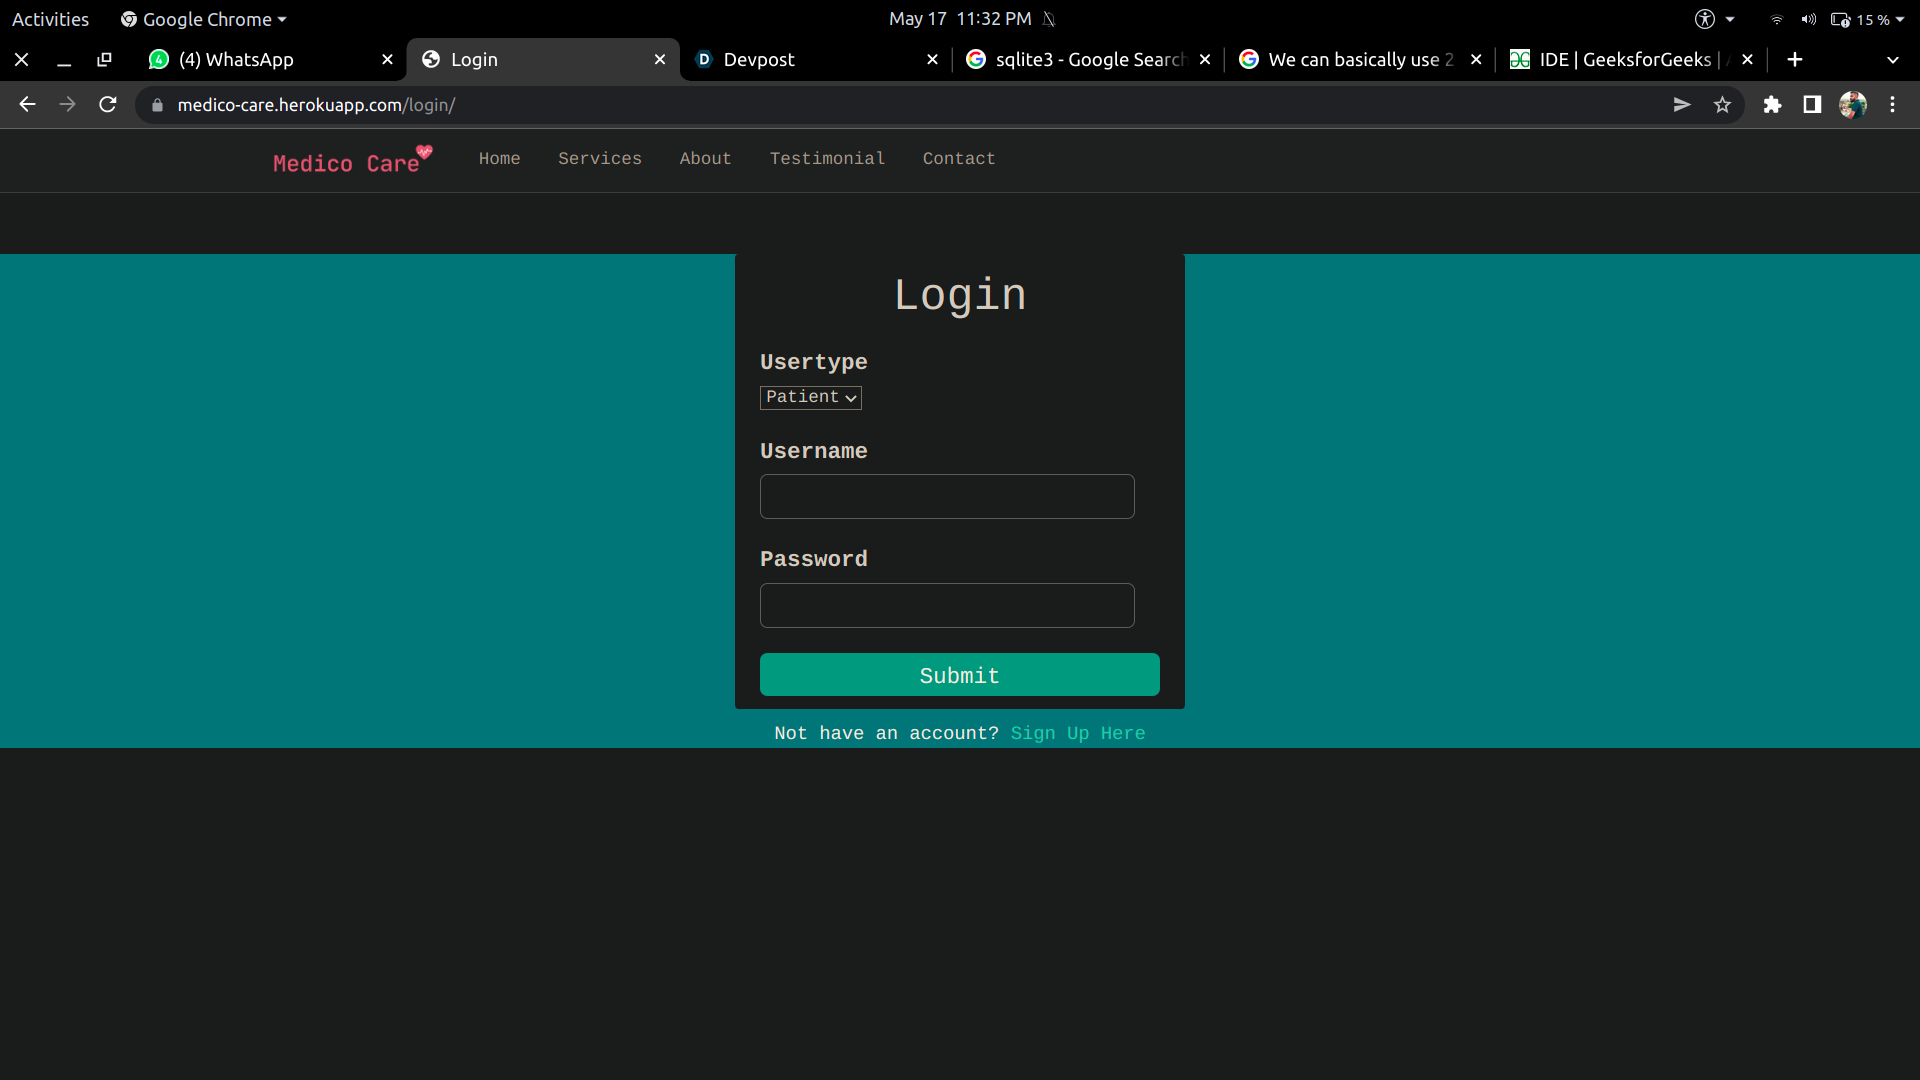Click the back navigation arrow
Viewport: 1920px width, 1080px height.
point(27,105)
